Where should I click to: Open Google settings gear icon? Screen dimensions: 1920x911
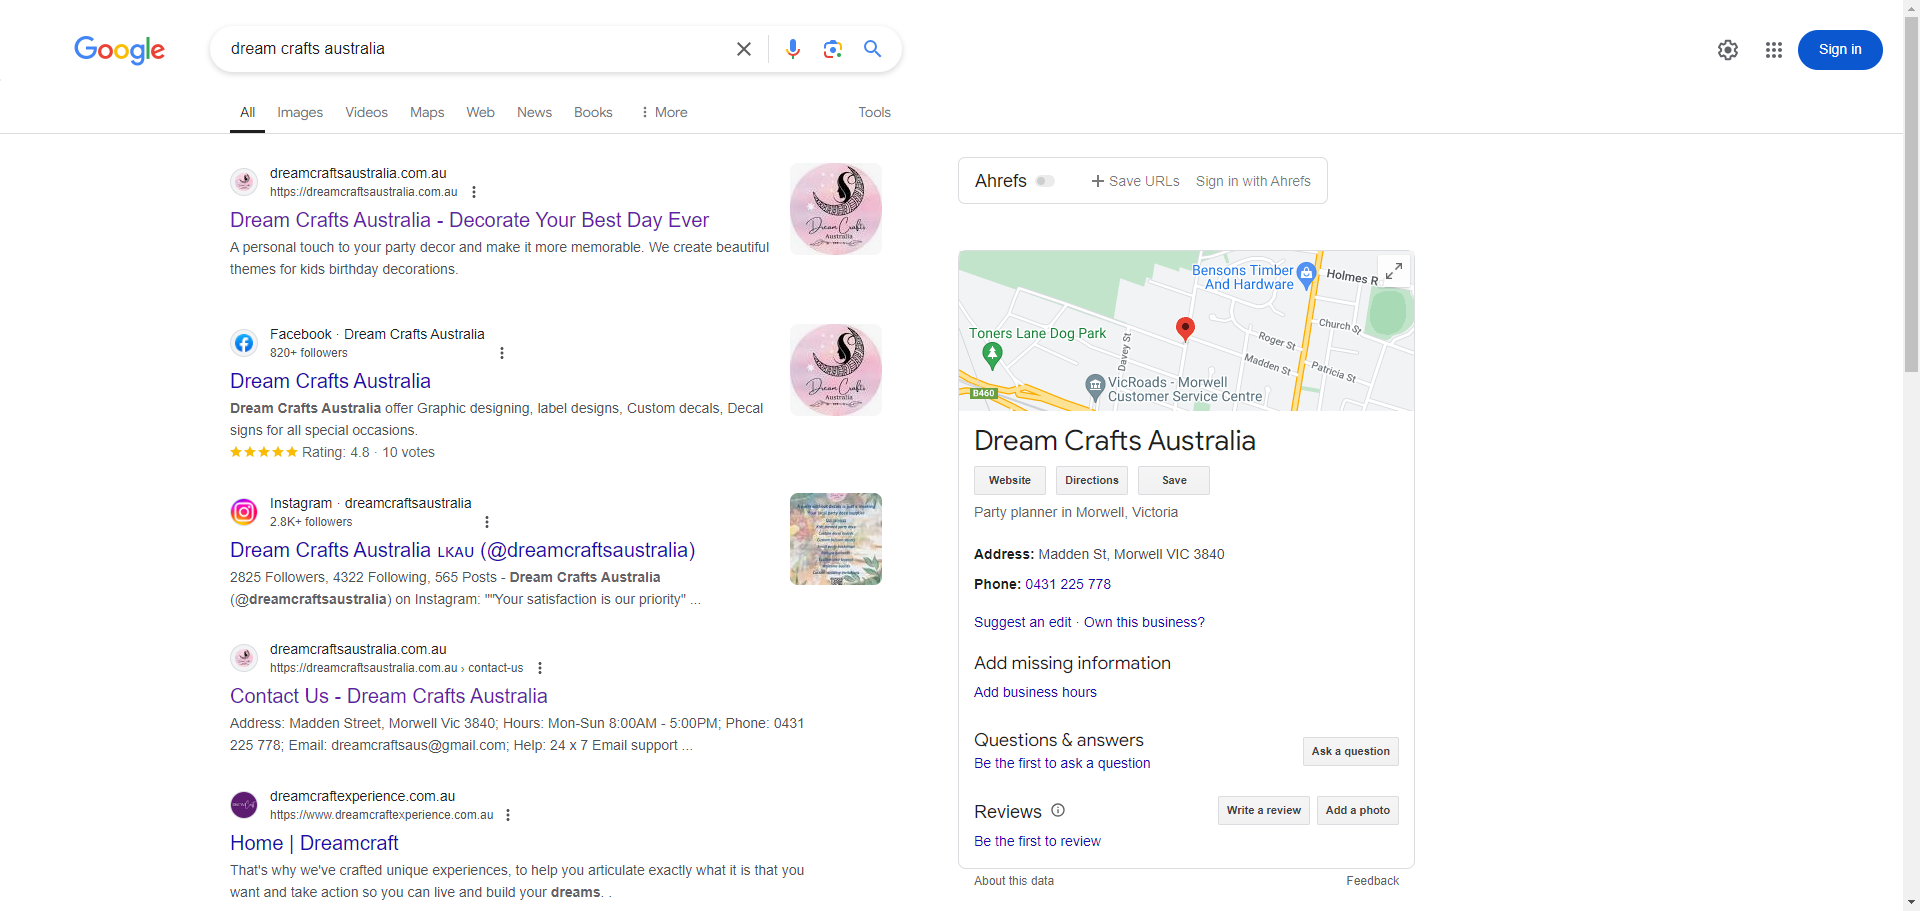pos(1728,50)
